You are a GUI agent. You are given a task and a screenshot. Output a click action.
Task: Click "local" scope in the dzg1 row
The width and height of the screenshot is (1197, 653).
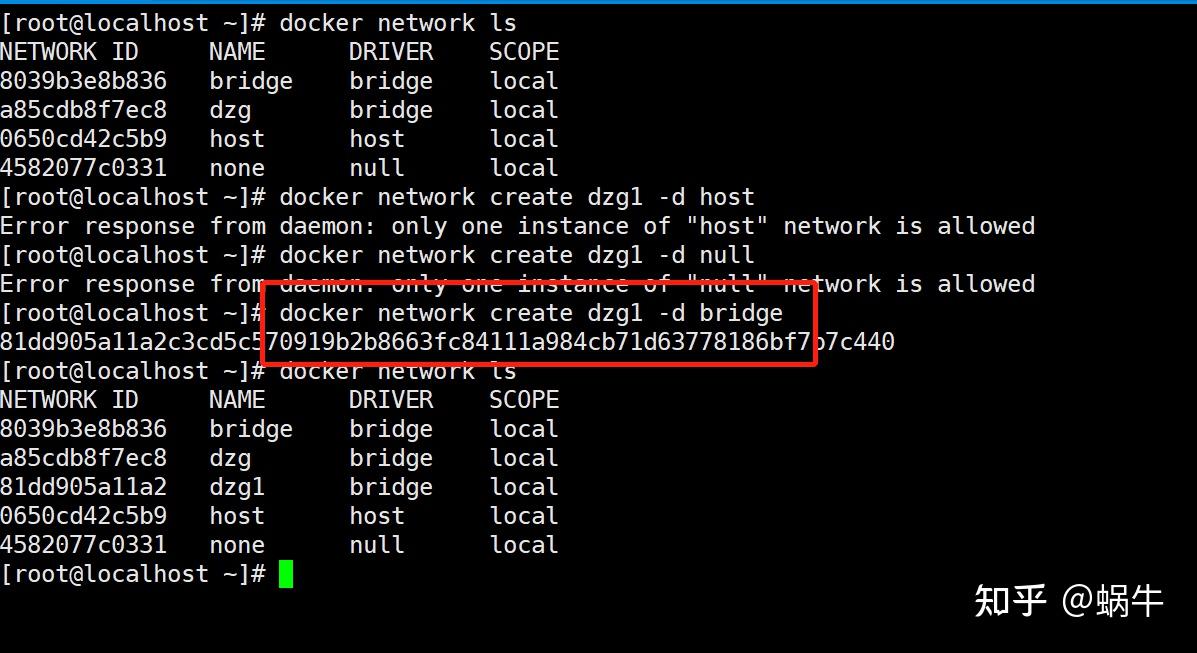524,487
